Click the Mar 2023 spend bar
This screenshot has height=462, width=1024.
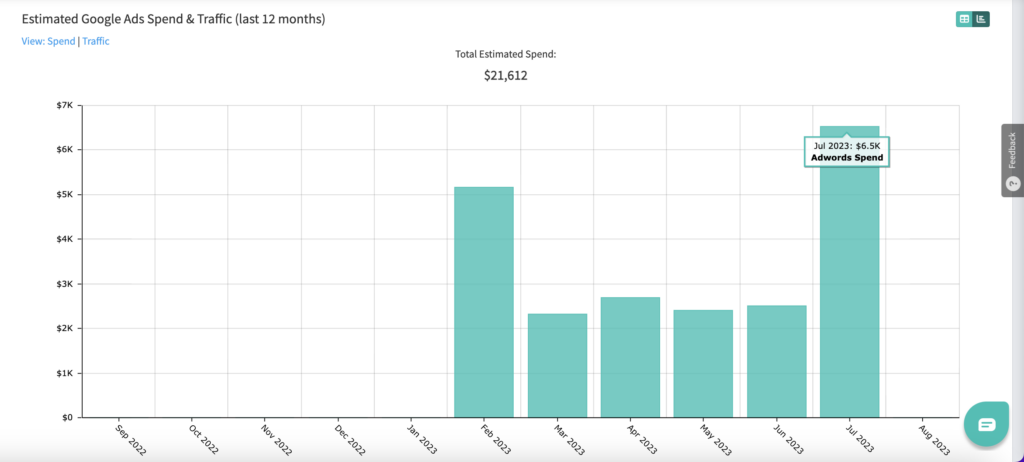(558, 365)
